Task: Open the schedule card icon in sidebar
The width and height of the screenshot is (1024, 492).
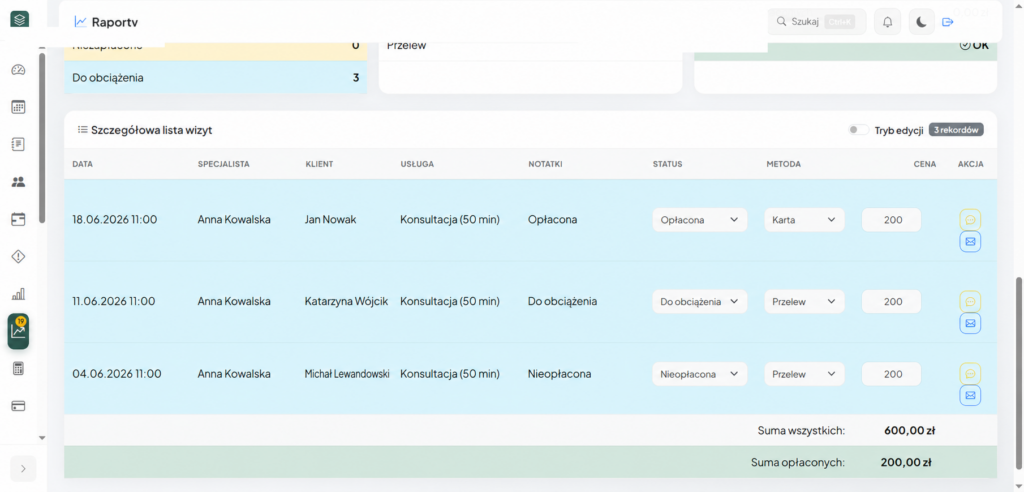Action: coord(19,220)
